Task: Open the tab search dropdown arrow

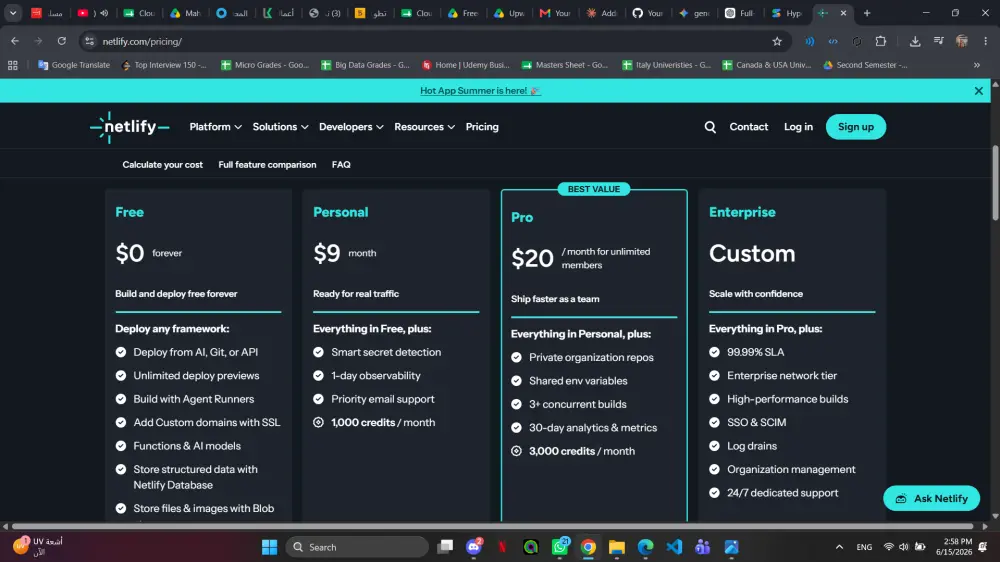Action: pos(13,13)
